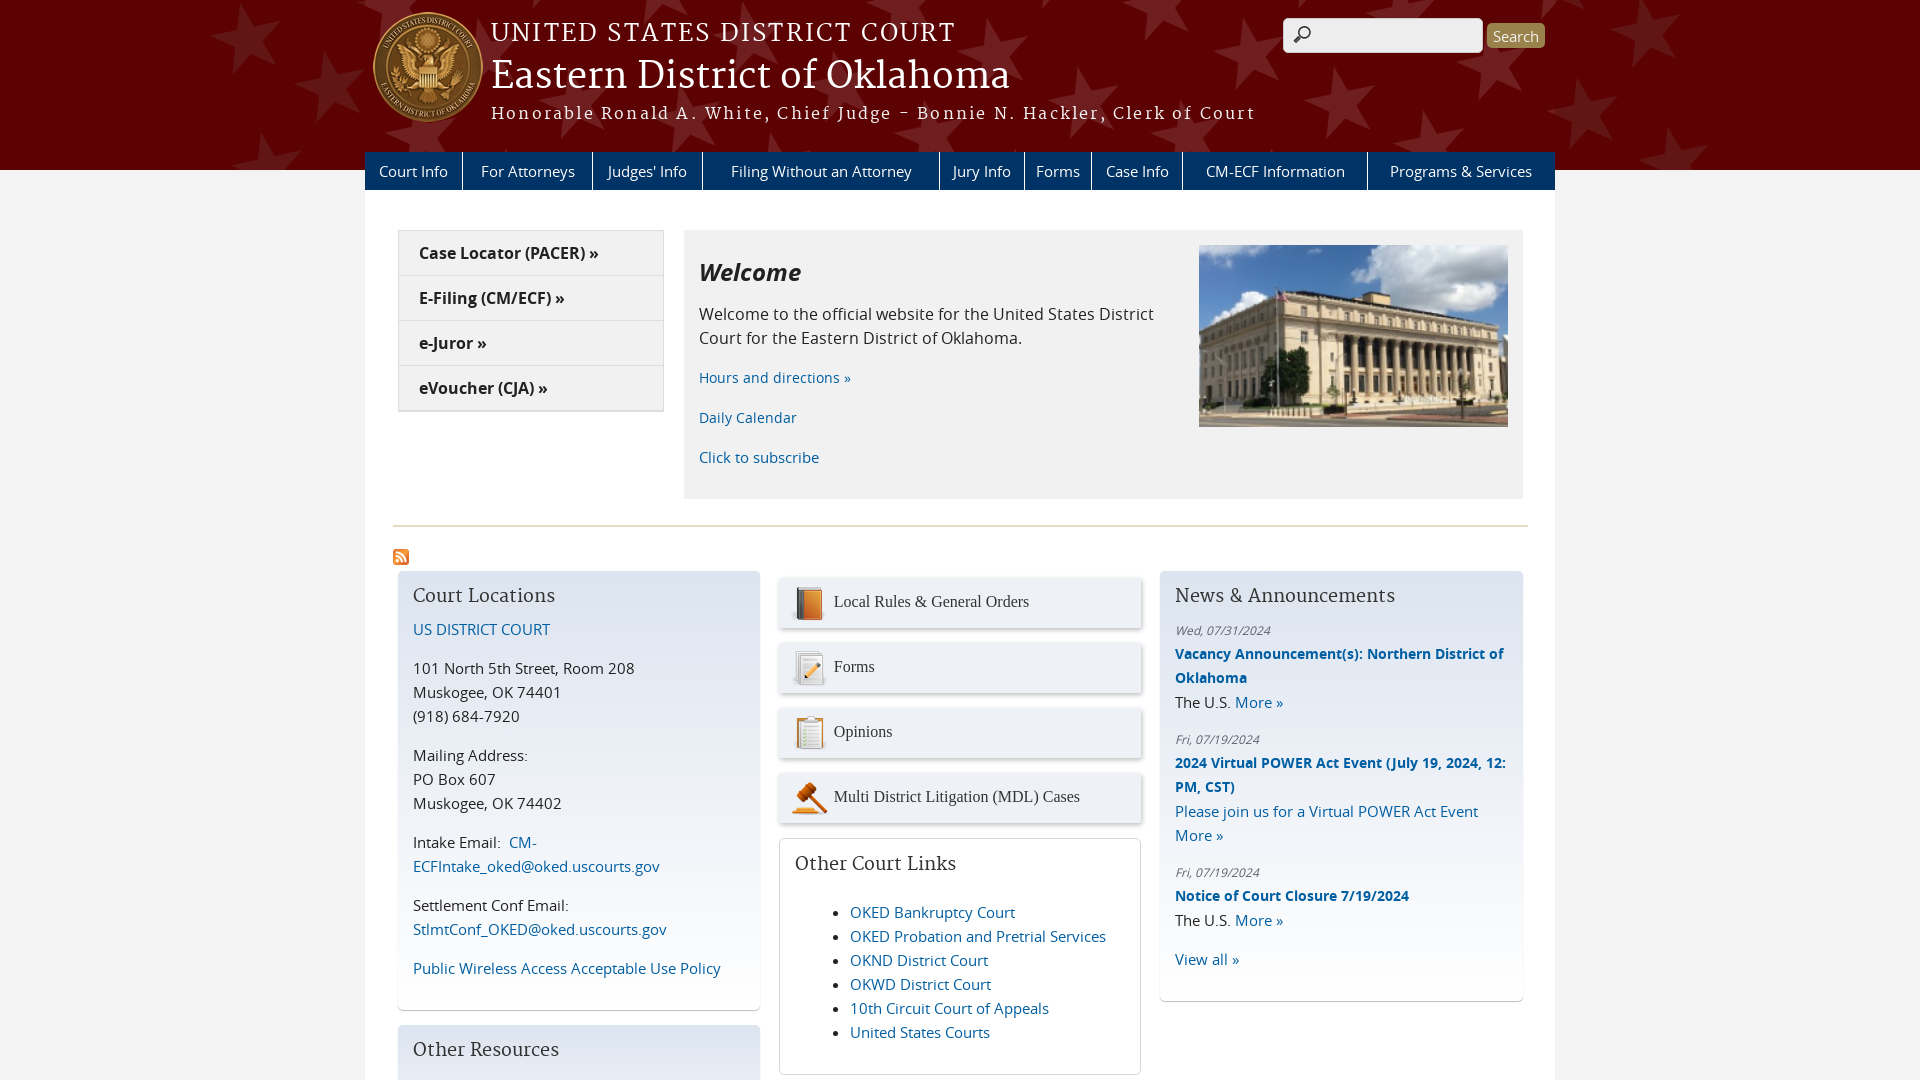The image size is (1920, 1080).
Task: Open the Judges' Info menu
Action: click(x=647, y=171)
